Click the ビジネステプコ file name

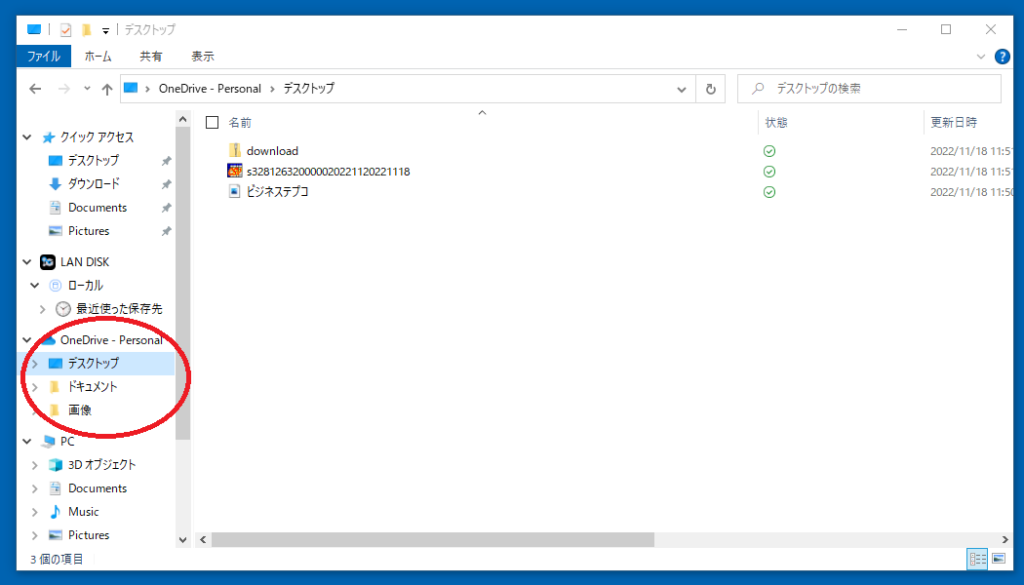(x=278, y=192)
